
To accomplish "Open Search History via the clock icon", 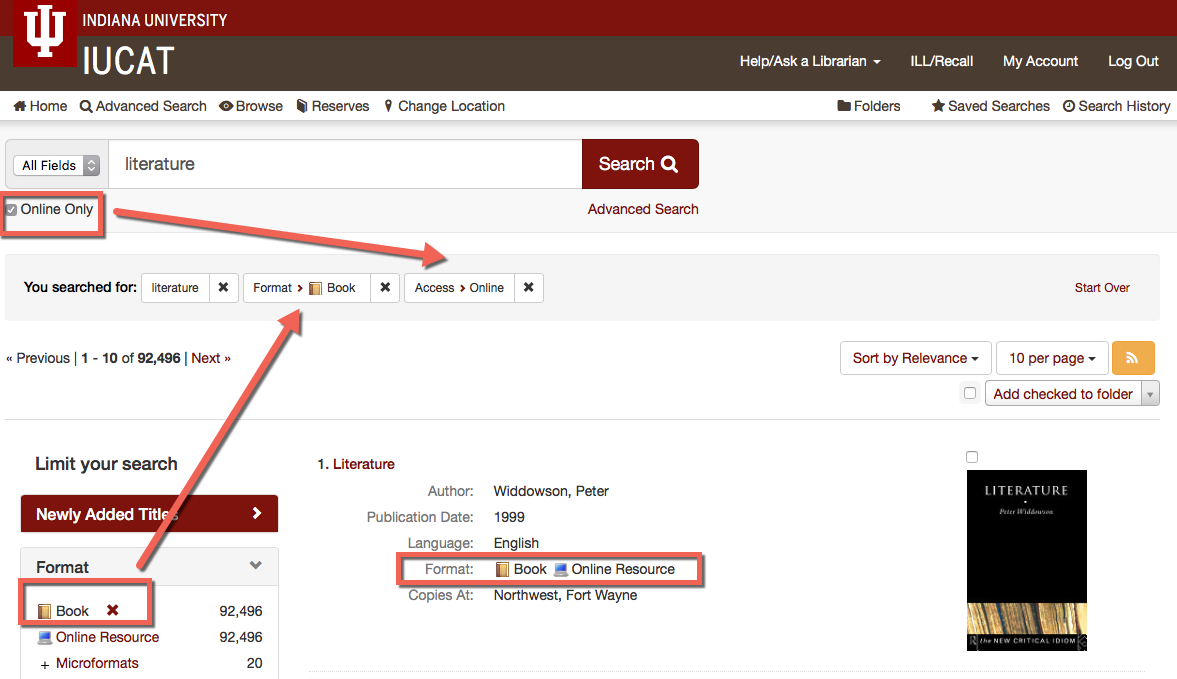I will (x=1069, y=105).
